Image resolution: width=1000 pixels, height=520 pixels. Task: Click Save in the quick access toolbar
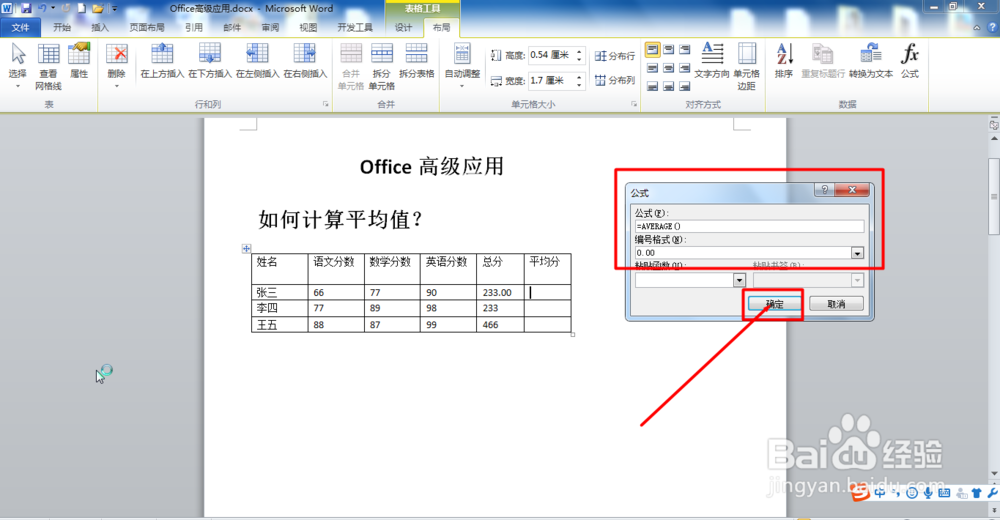(26, 8)
